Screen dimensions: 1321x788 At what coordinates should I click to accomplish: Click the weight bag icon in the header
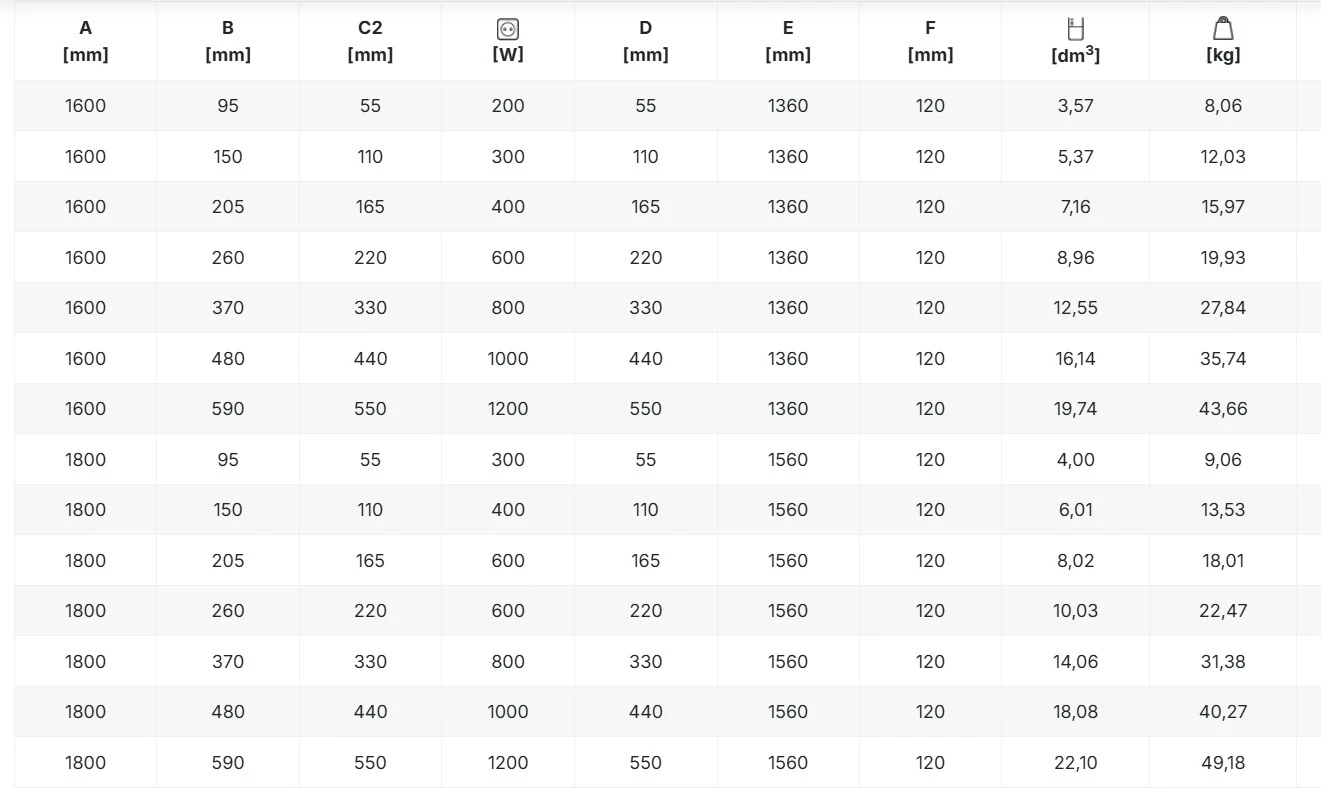[1223, 29]
